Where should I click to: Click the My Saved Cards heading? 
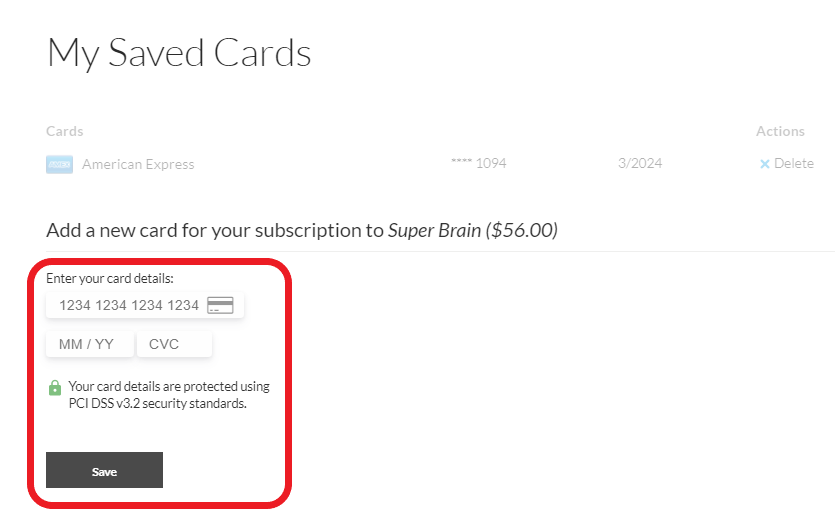[x=179, y=53]
